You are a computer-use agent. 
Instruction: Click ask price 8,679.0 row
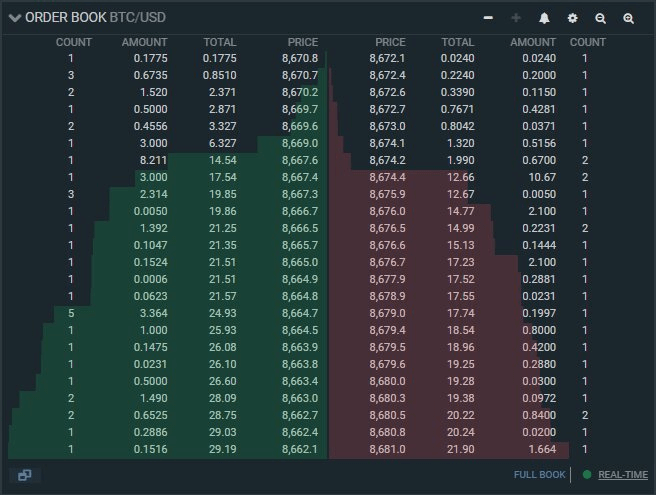coord(387,315)
